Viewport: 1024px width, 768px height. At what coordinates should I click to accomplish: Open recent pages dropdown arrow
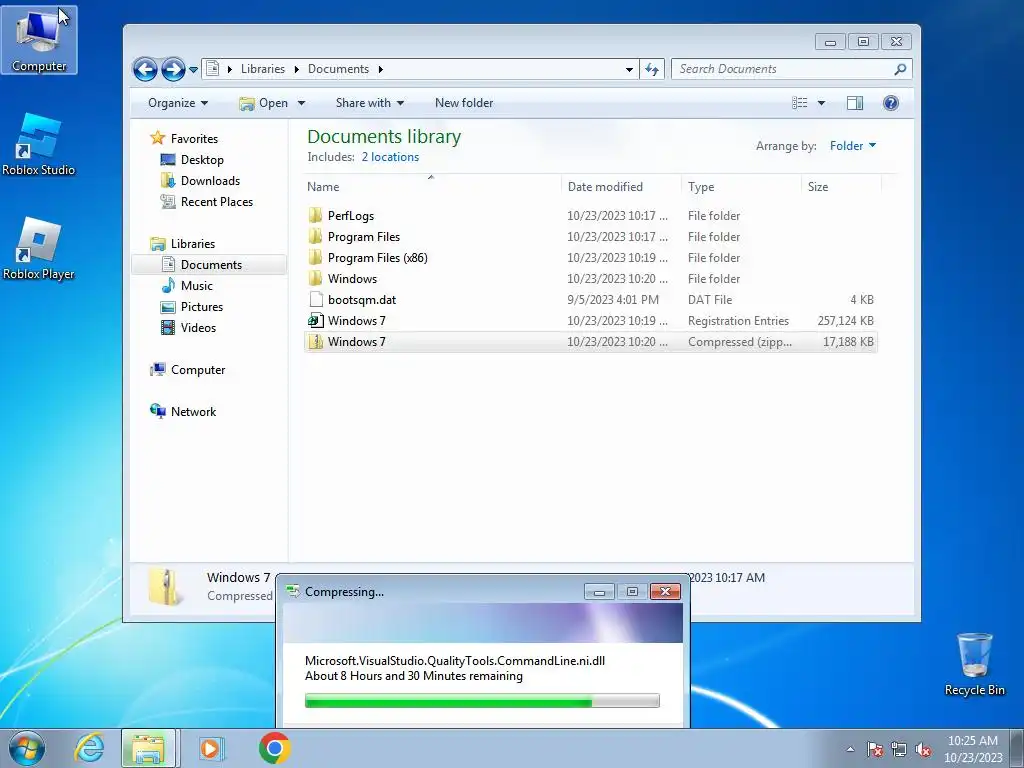(x=193, y=69)
